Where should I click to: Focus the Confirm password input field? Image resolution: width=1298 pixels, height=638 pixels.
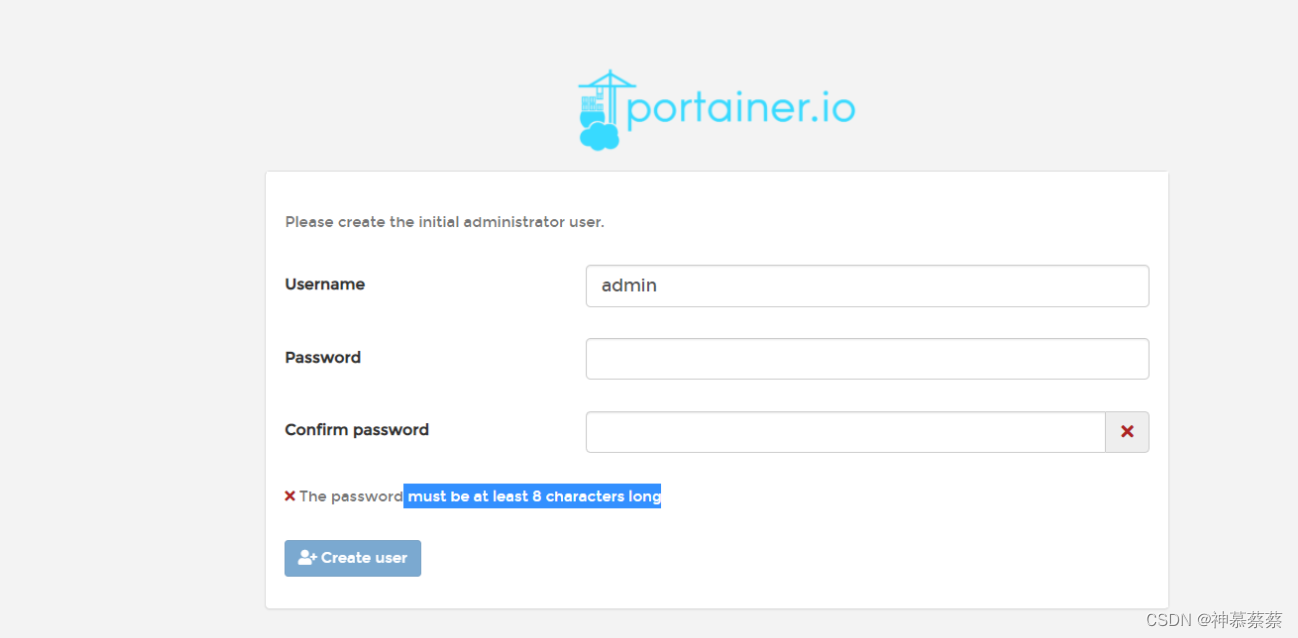pos(845,432)
